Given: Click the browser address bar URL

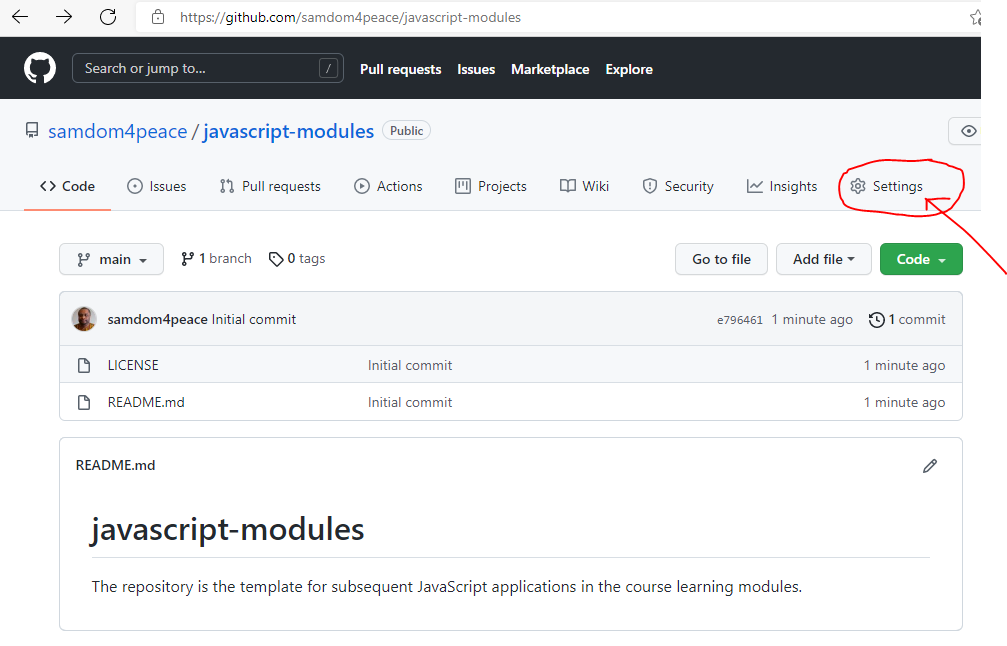Looking at the screenshot, I should (x=350, y=17).
